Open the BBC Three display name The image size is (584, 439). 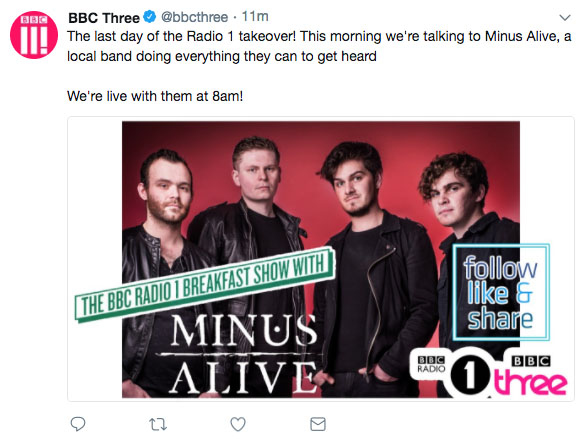tap(104, 18)
